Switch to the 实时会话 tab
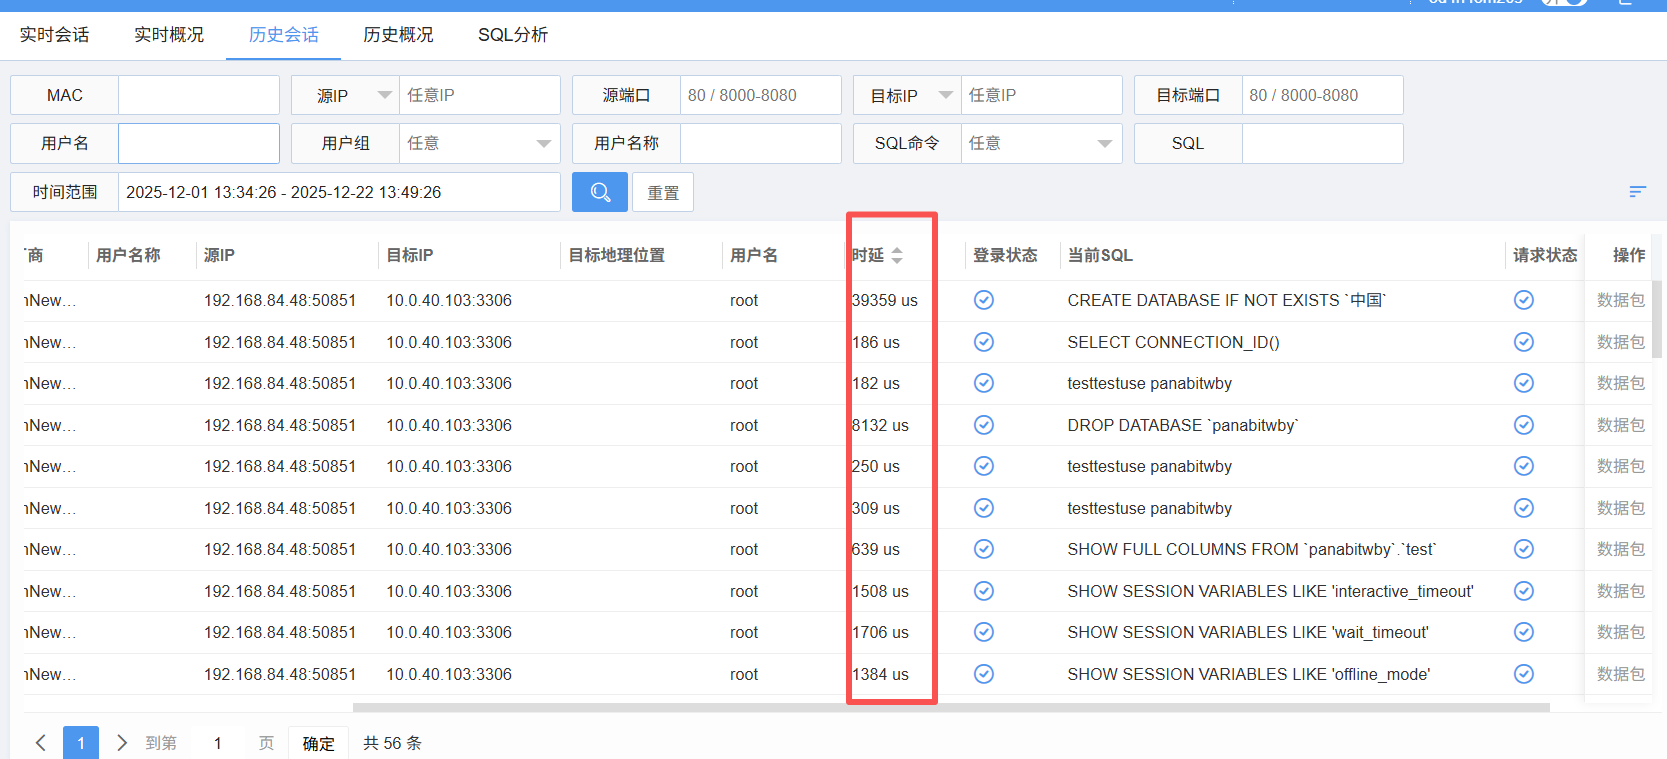The image size is (1667, 759). pos(54,35)
